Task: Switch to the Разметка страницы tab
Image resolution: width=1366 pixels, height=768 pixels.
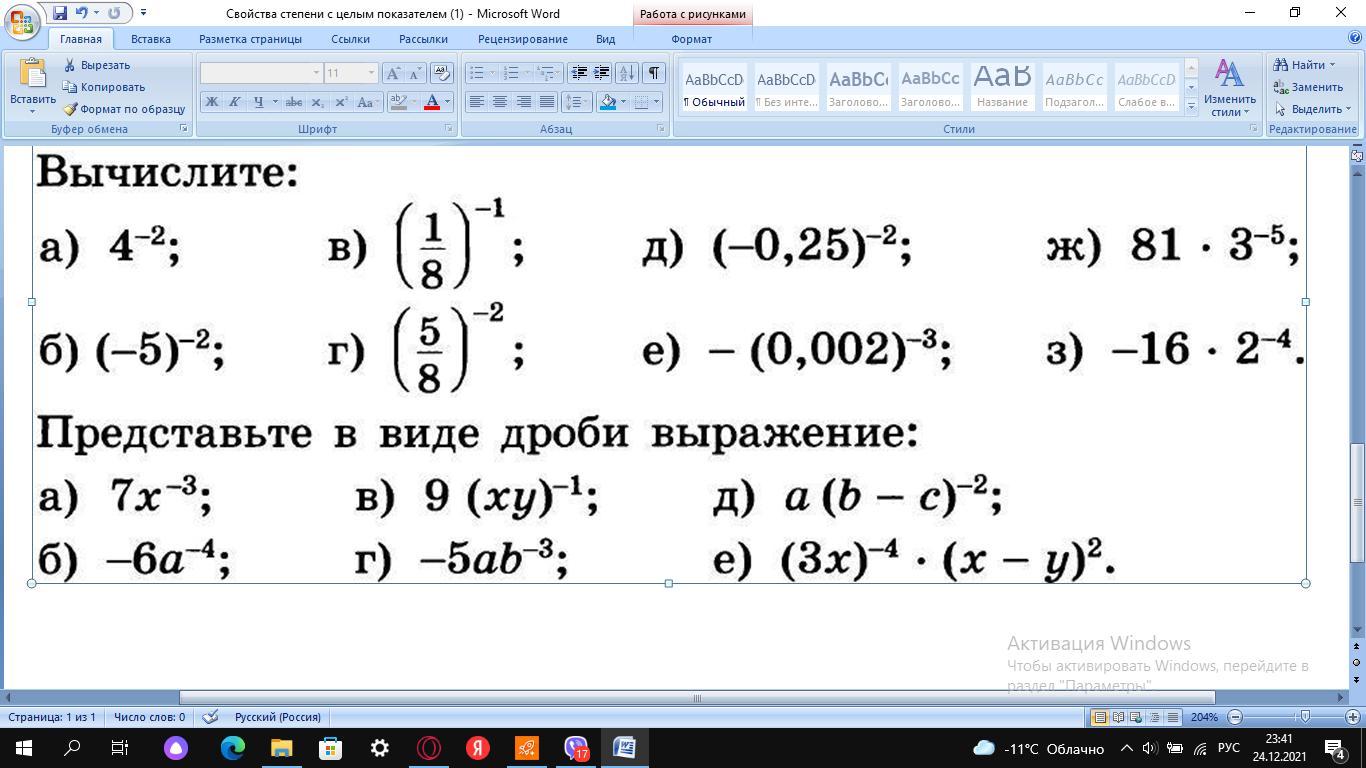Action: pos(250,39)
